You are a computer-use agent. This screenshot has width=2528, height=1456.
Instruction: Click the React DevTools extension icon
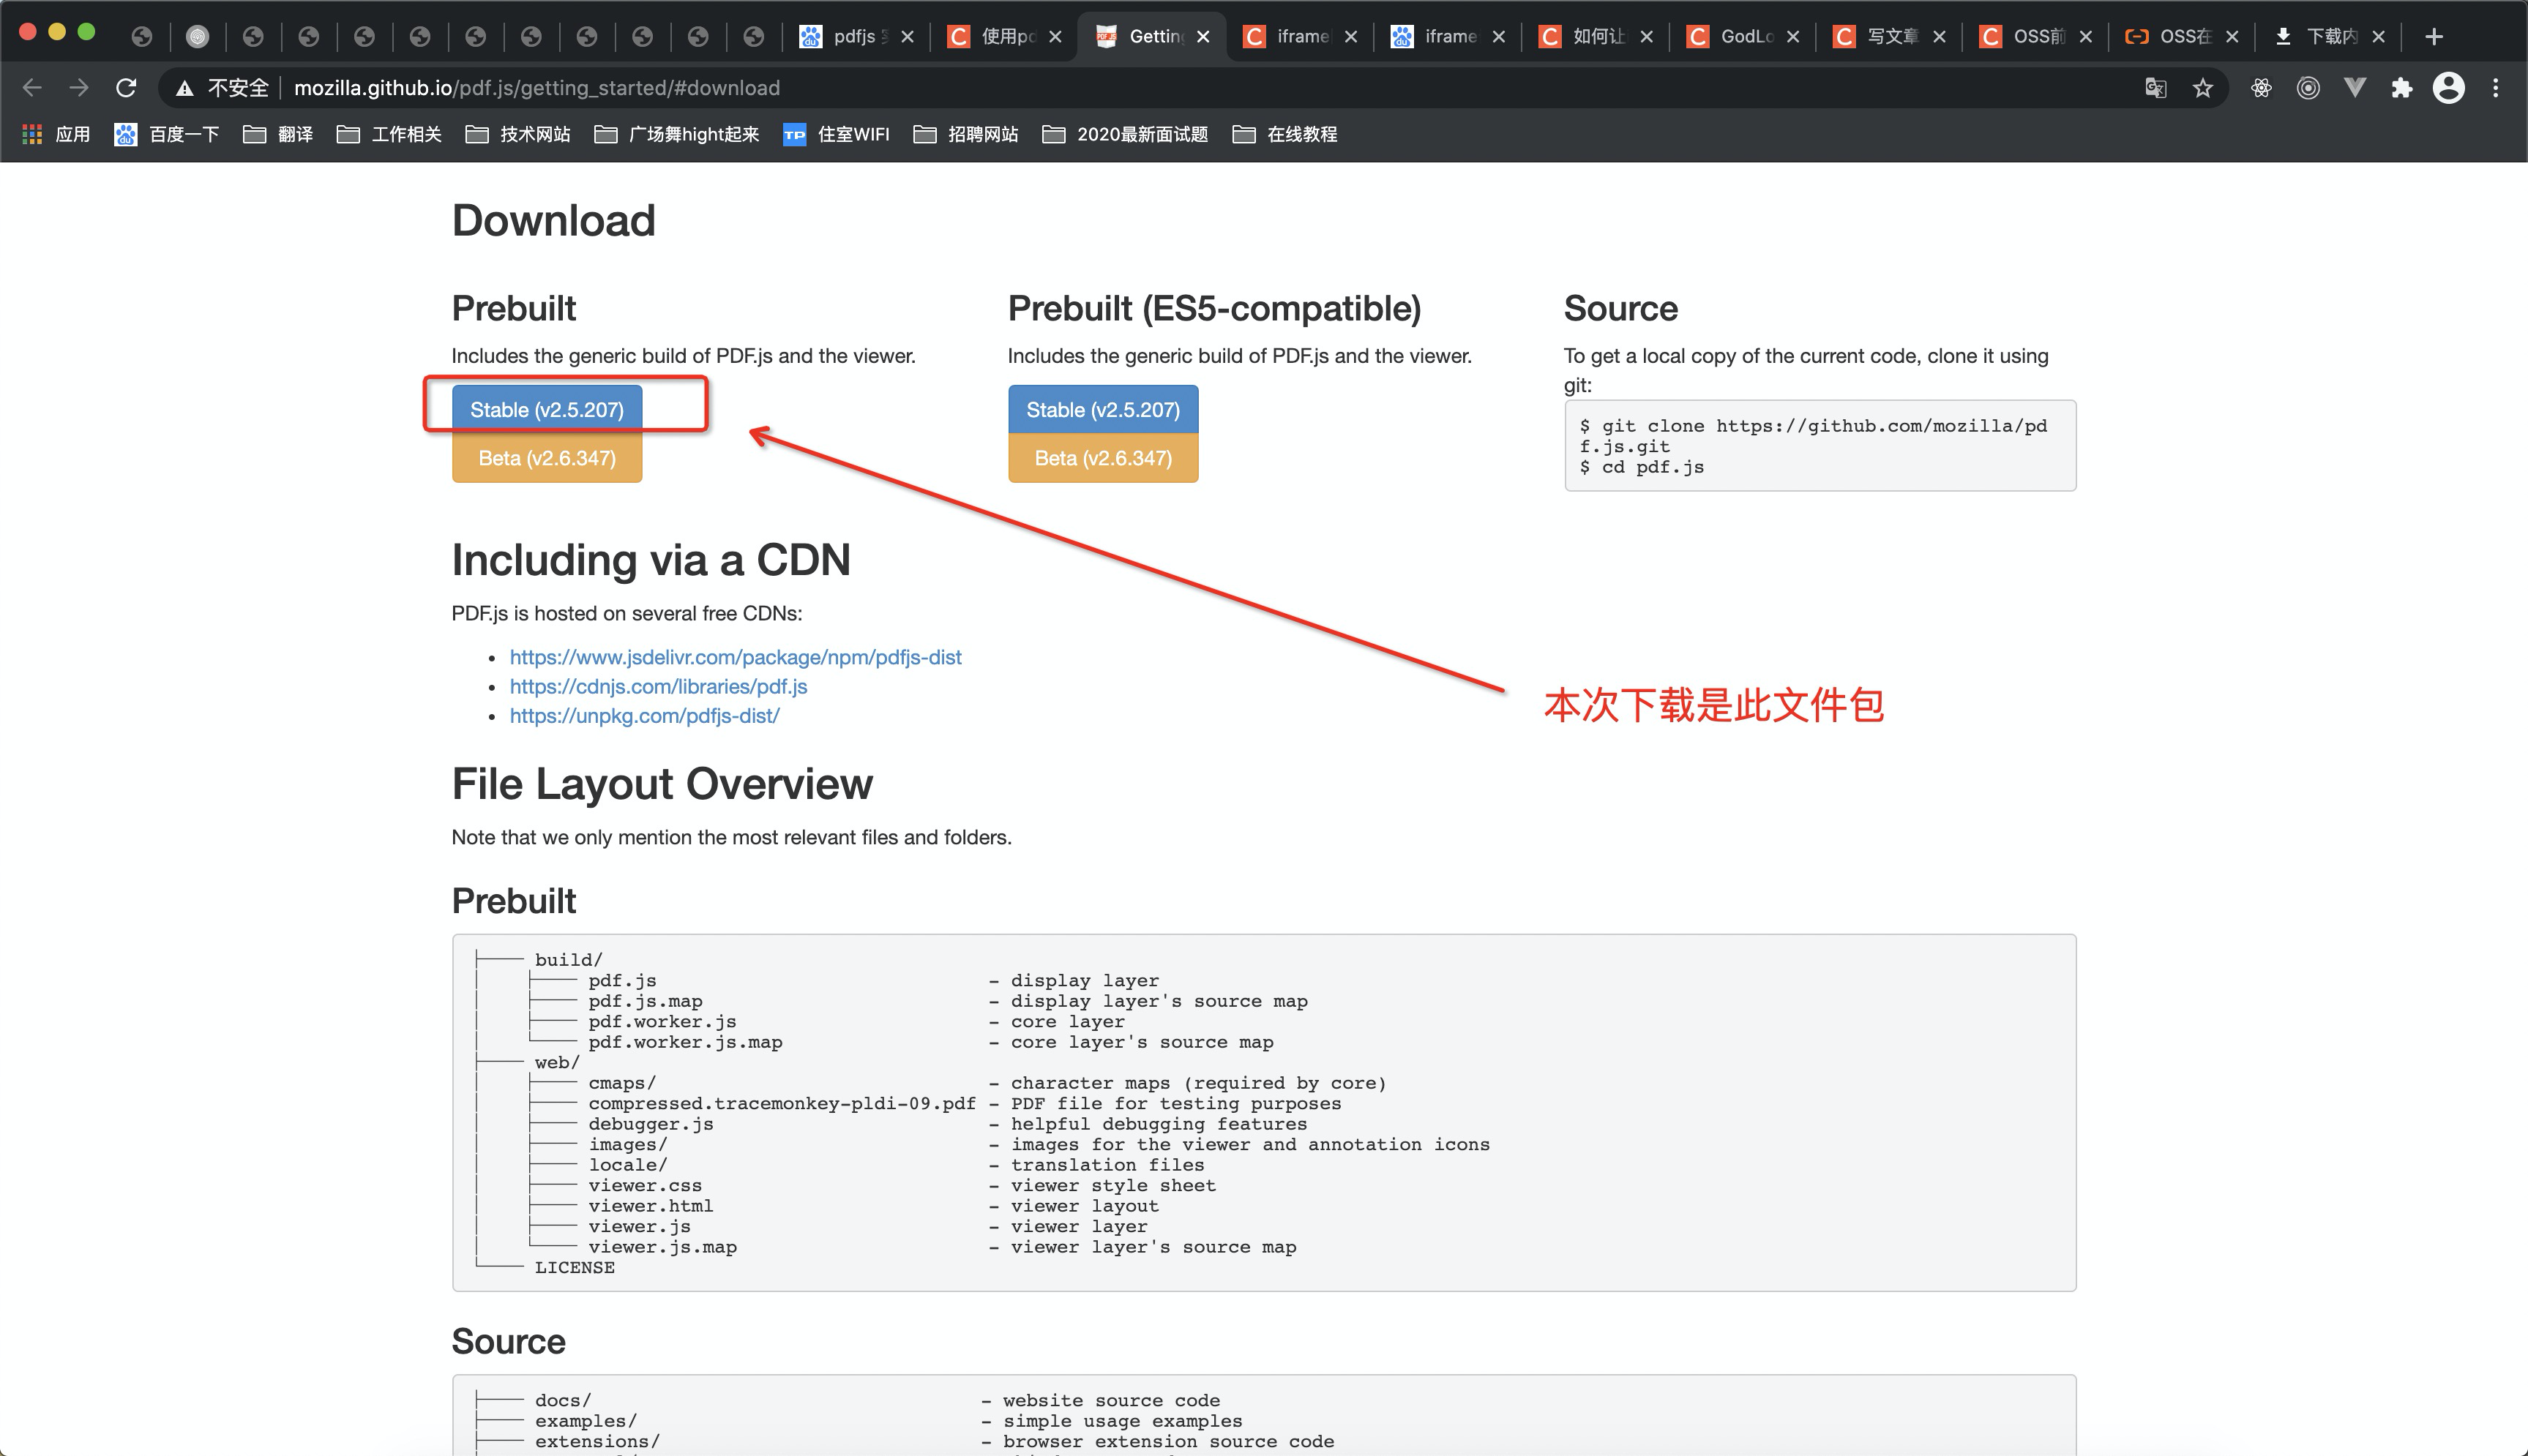(x=2261, y=88)
